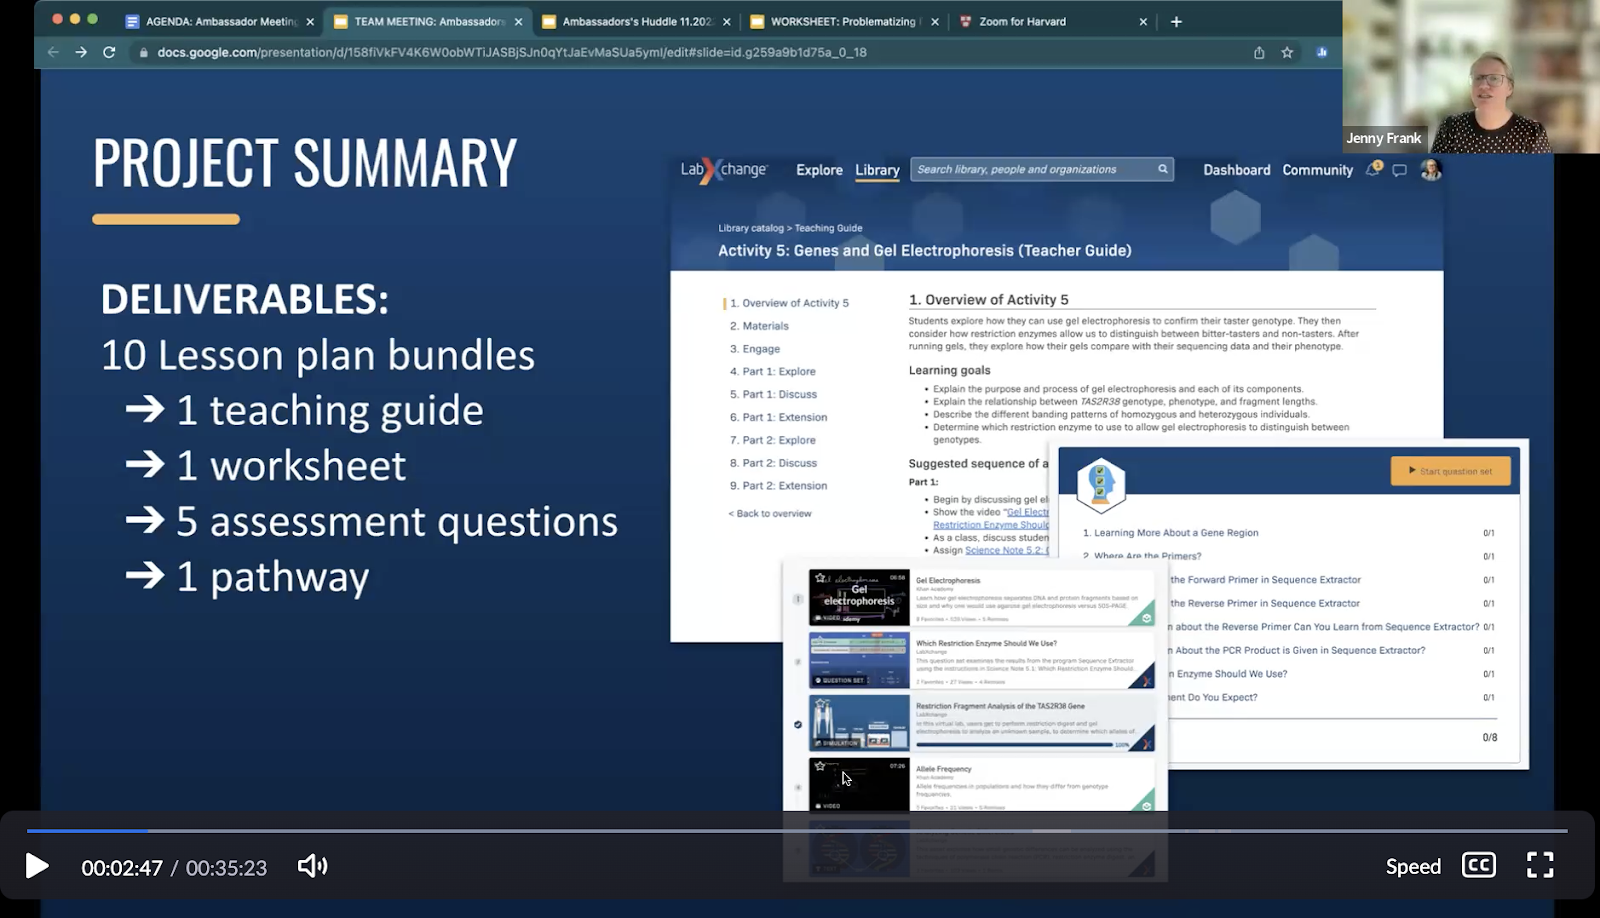Enter fullscreen video mode
This screenshot has height=918, width=1600.
tap(1540, 865)
